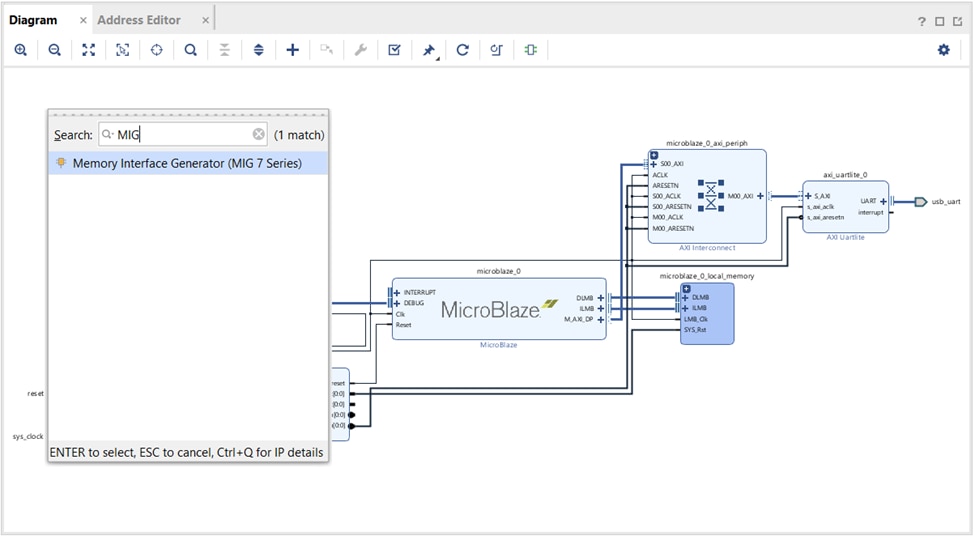The image size is (975, 536).
Task: Expand the UART port on axi_uartlite_0
Action: tap(883, 201)
